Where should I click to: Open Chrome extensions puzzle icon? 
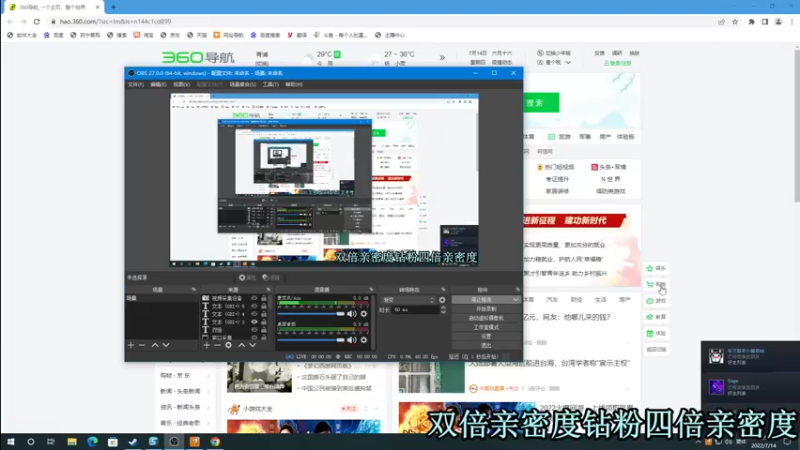click(x=752, y=22)
